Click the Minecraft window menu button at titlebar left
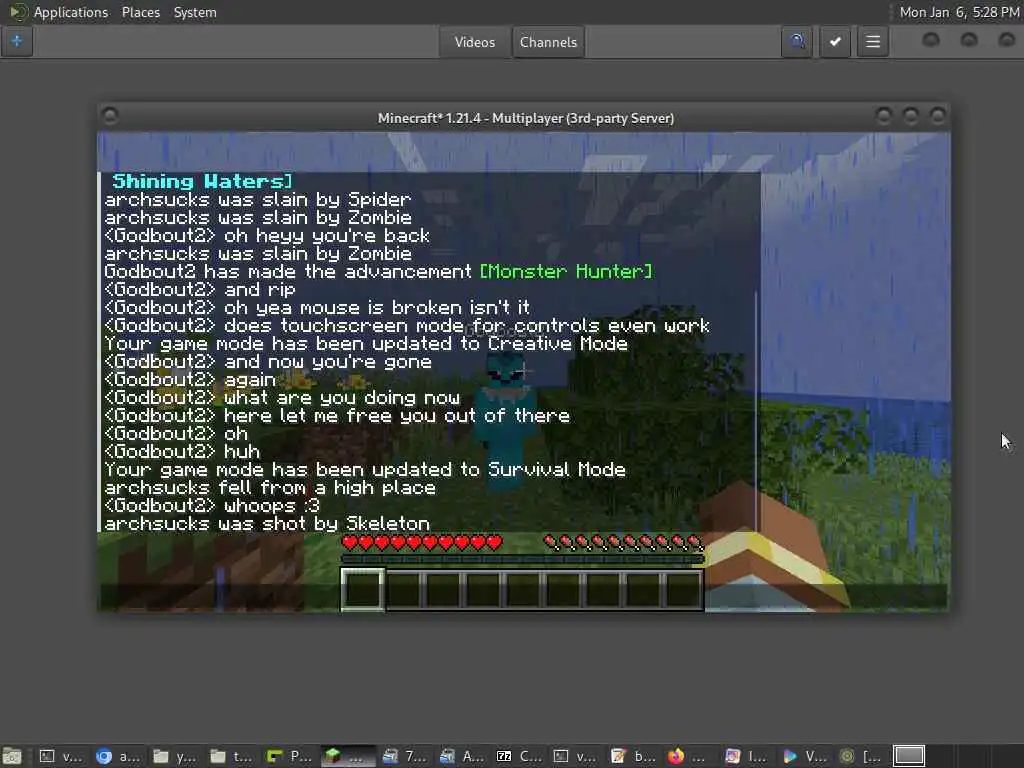The image size is (1024, 768). click(110, 116)
